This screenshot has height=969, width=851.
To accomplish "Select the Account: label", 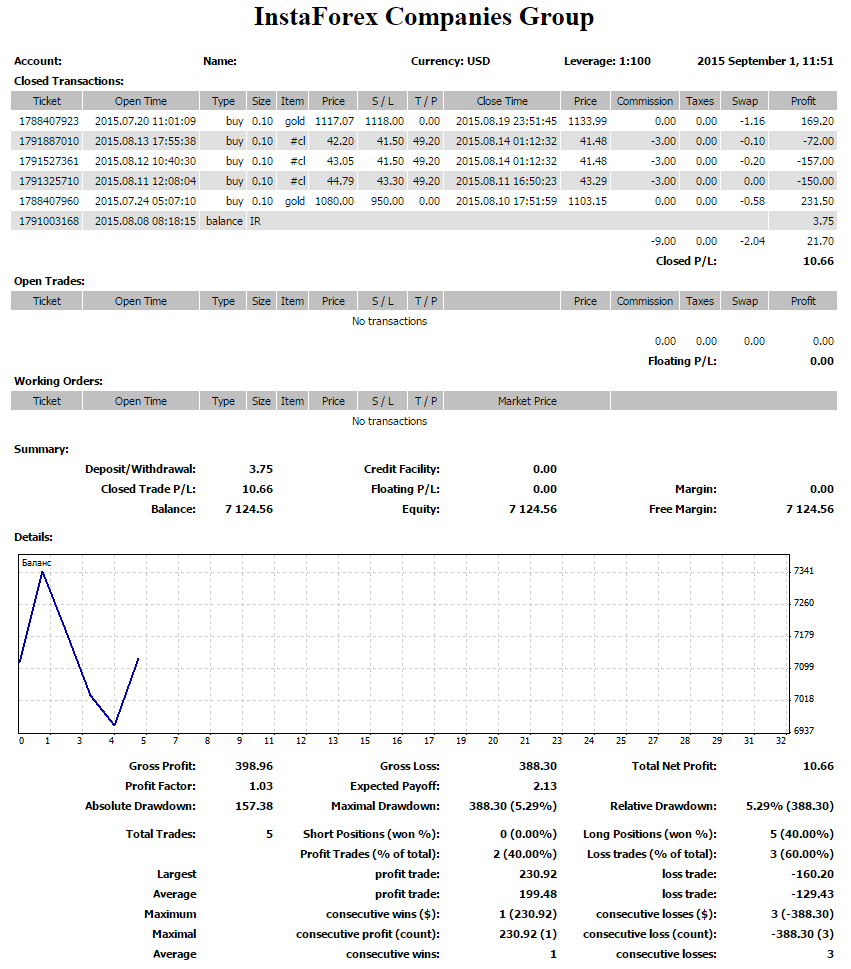I will click(38, 61).
